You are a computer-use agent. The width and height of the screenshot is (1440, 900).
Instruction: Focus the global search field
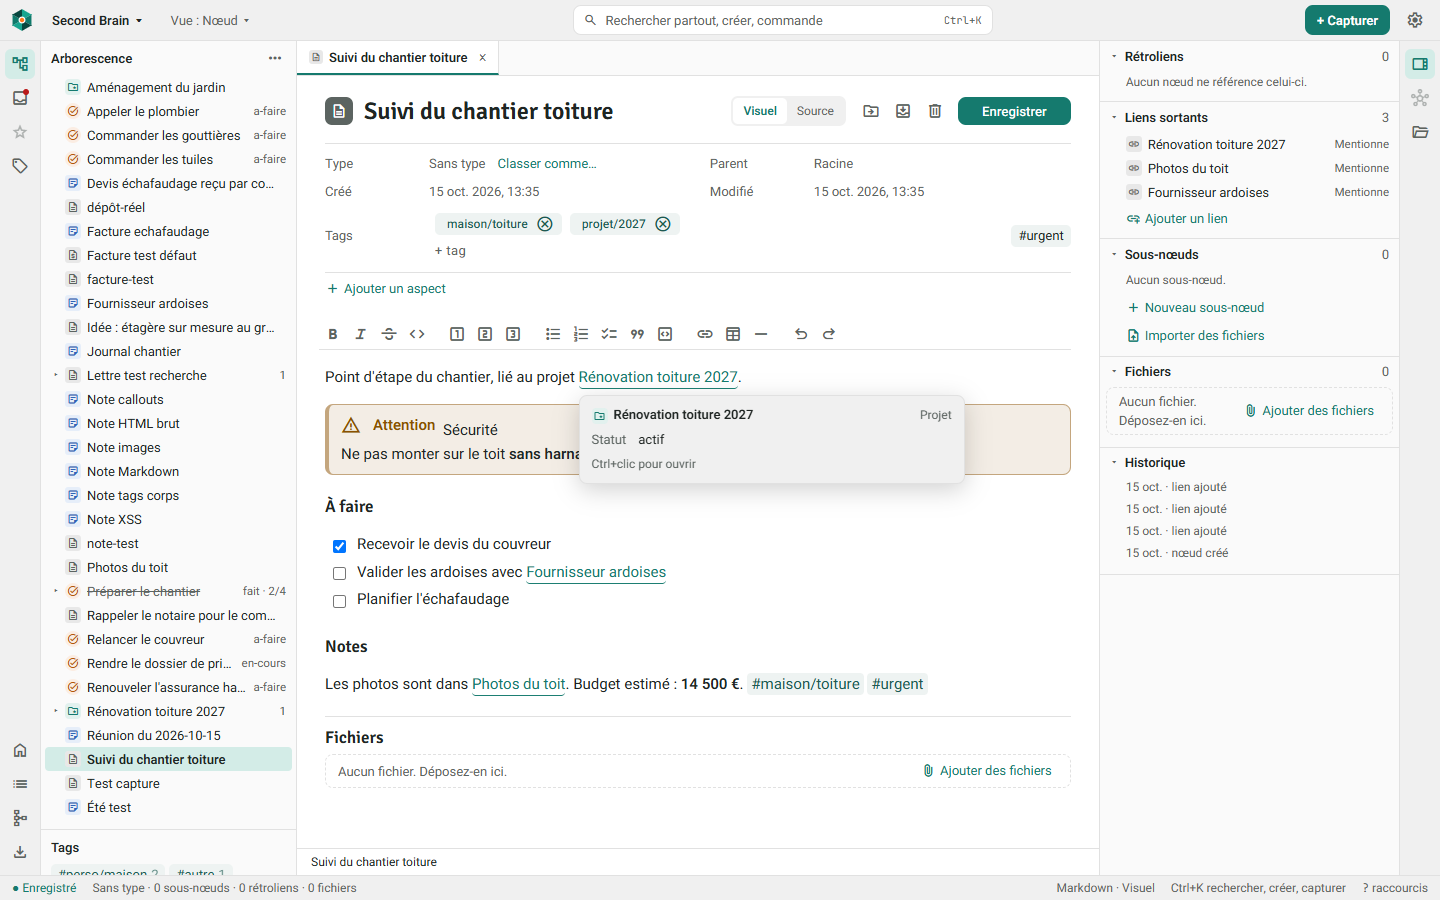click(783, 20)
